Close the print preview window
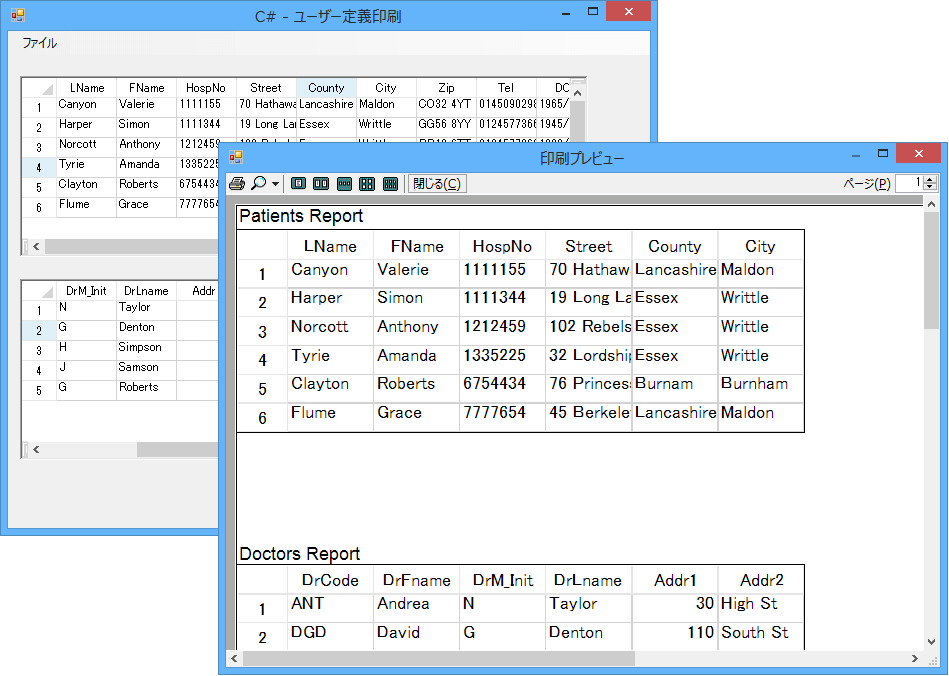 pyautogui.click(x=918, y=154)
